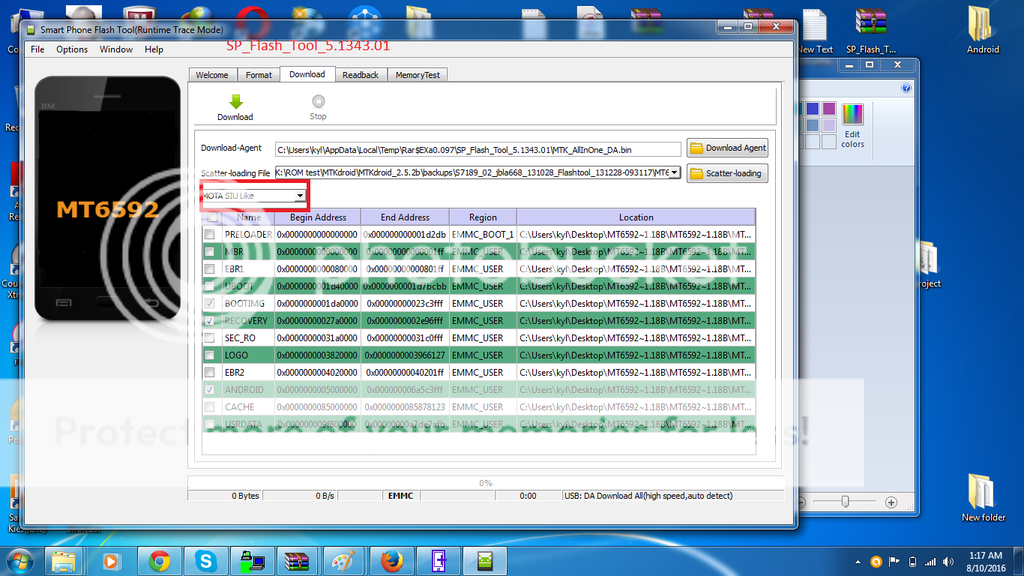This screenshot has width=1024, height=576.
Task: Expand the Scatter-loading File path dropdown
Action: click(x=674, y=172)
